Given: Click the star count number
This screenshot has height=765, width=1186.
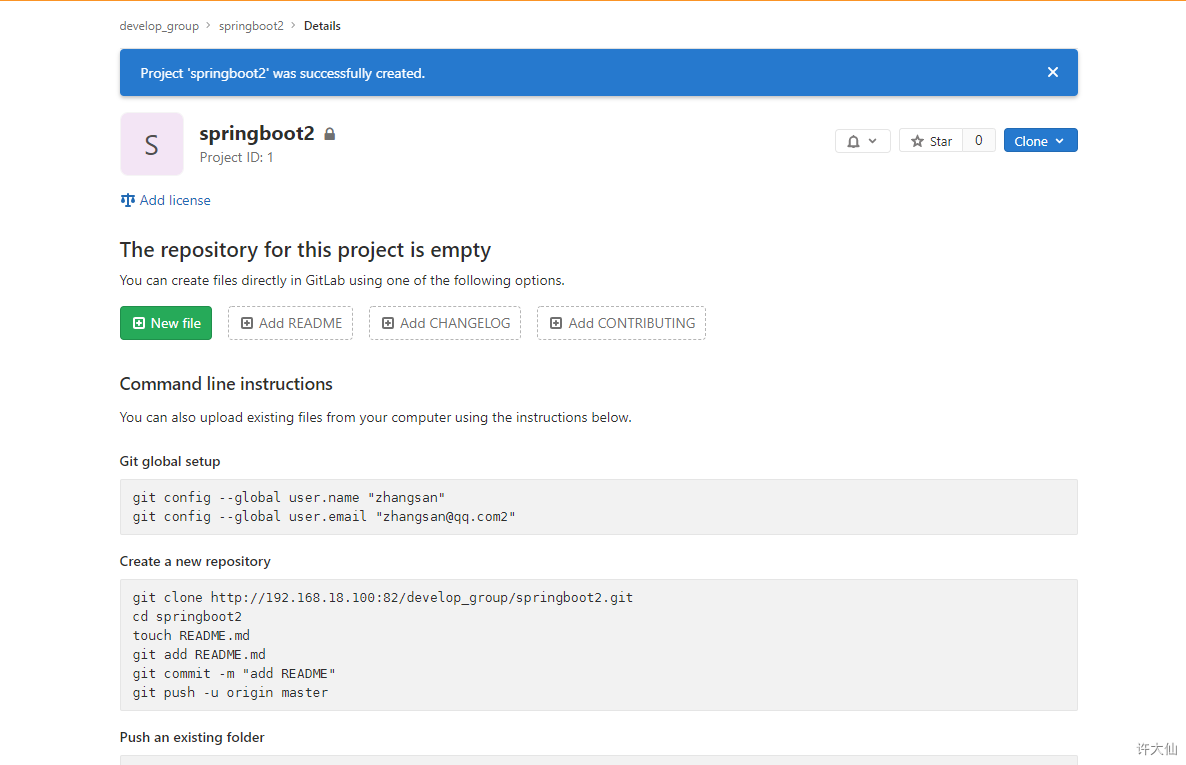Looking at the screenshot, I should click(x=979, y=141).
